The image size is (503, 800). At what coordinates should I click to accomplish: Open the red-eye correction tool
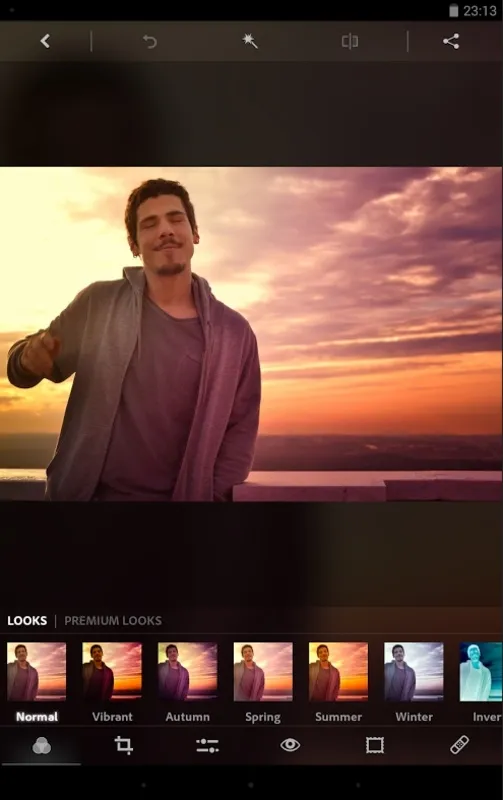tap(290, 745)
